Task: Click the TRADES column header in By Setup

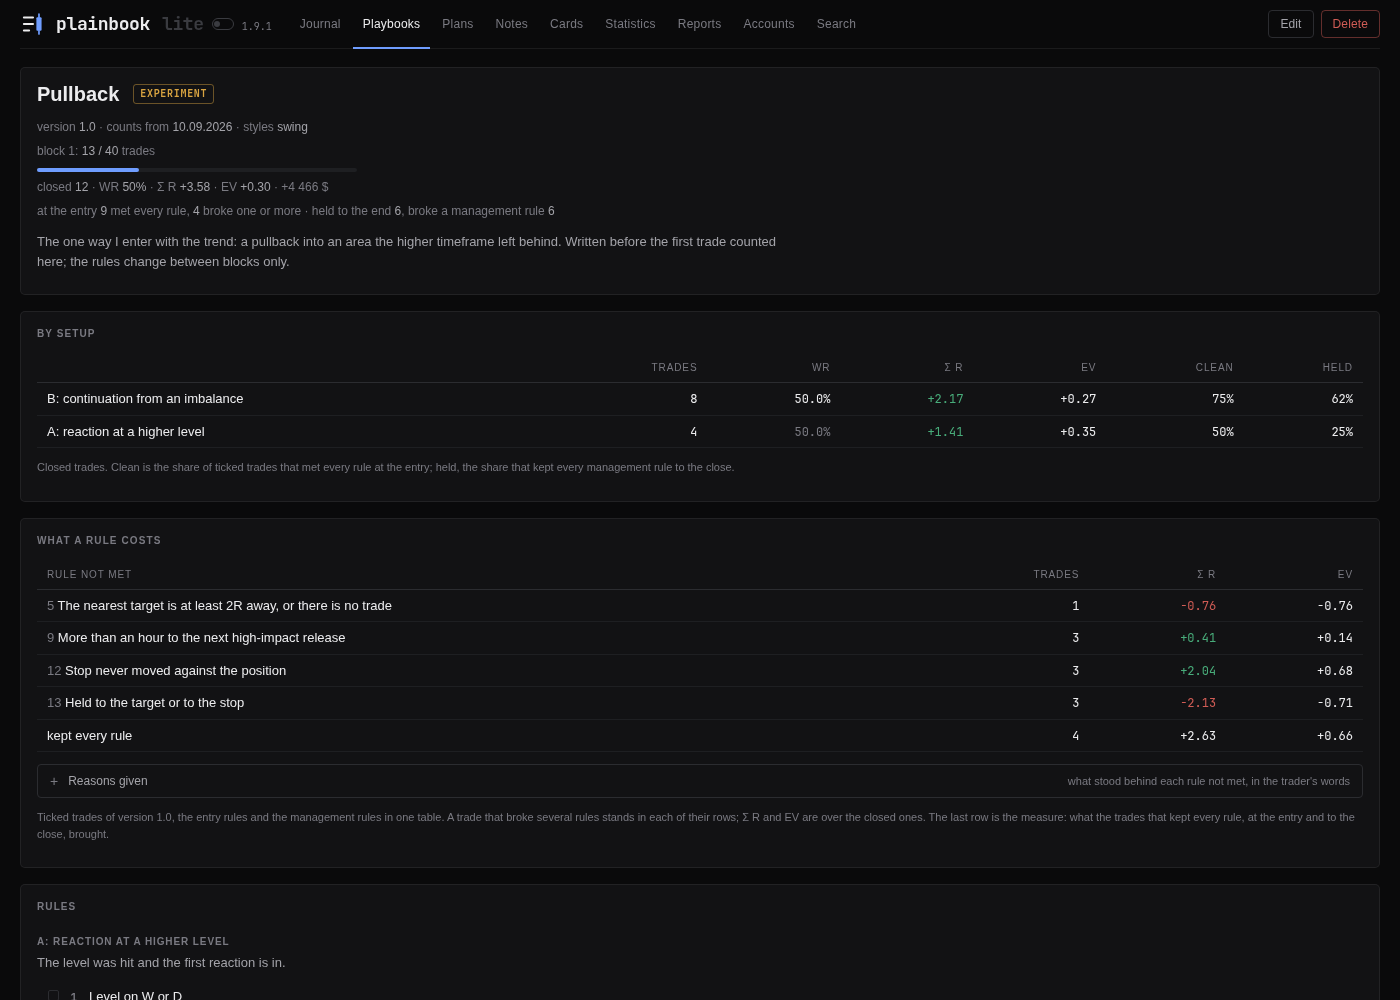Action: pyautogui.click(x=674, y=368)
